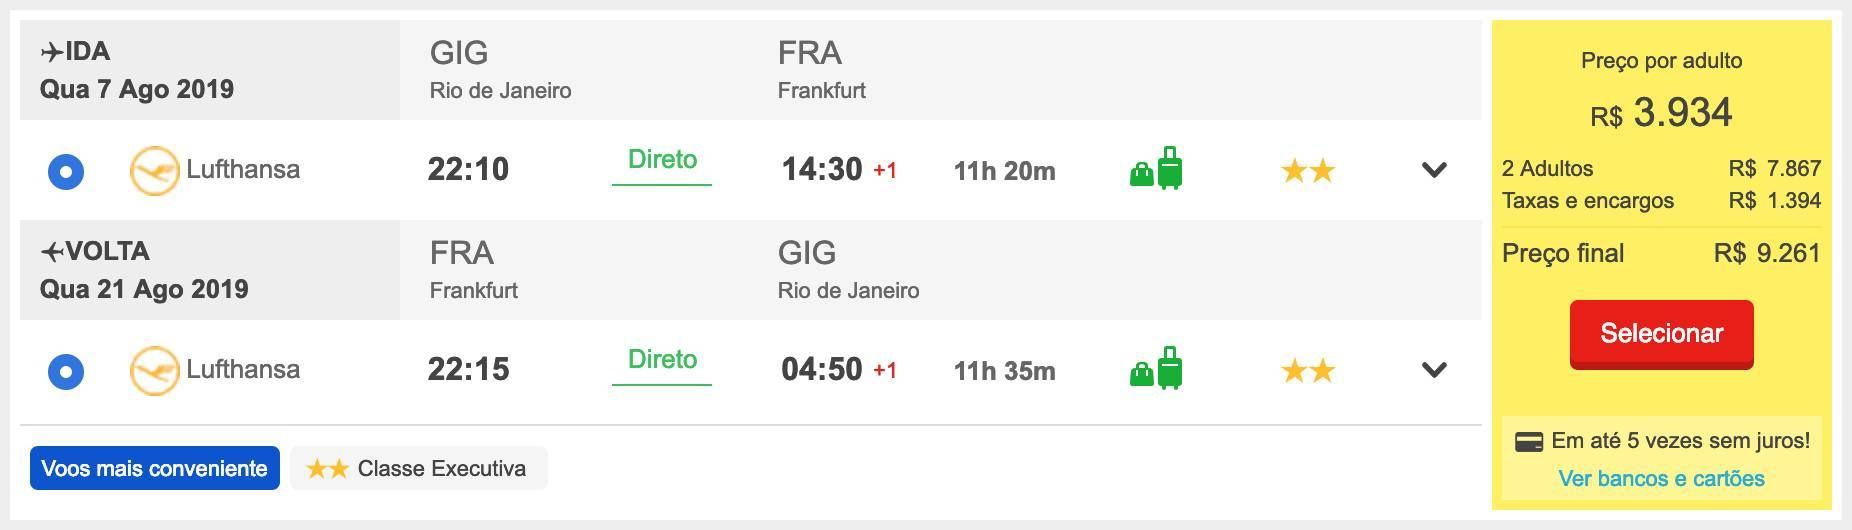Select the outbound Lufthansa 22:10 radio button

tap(66, 172)
